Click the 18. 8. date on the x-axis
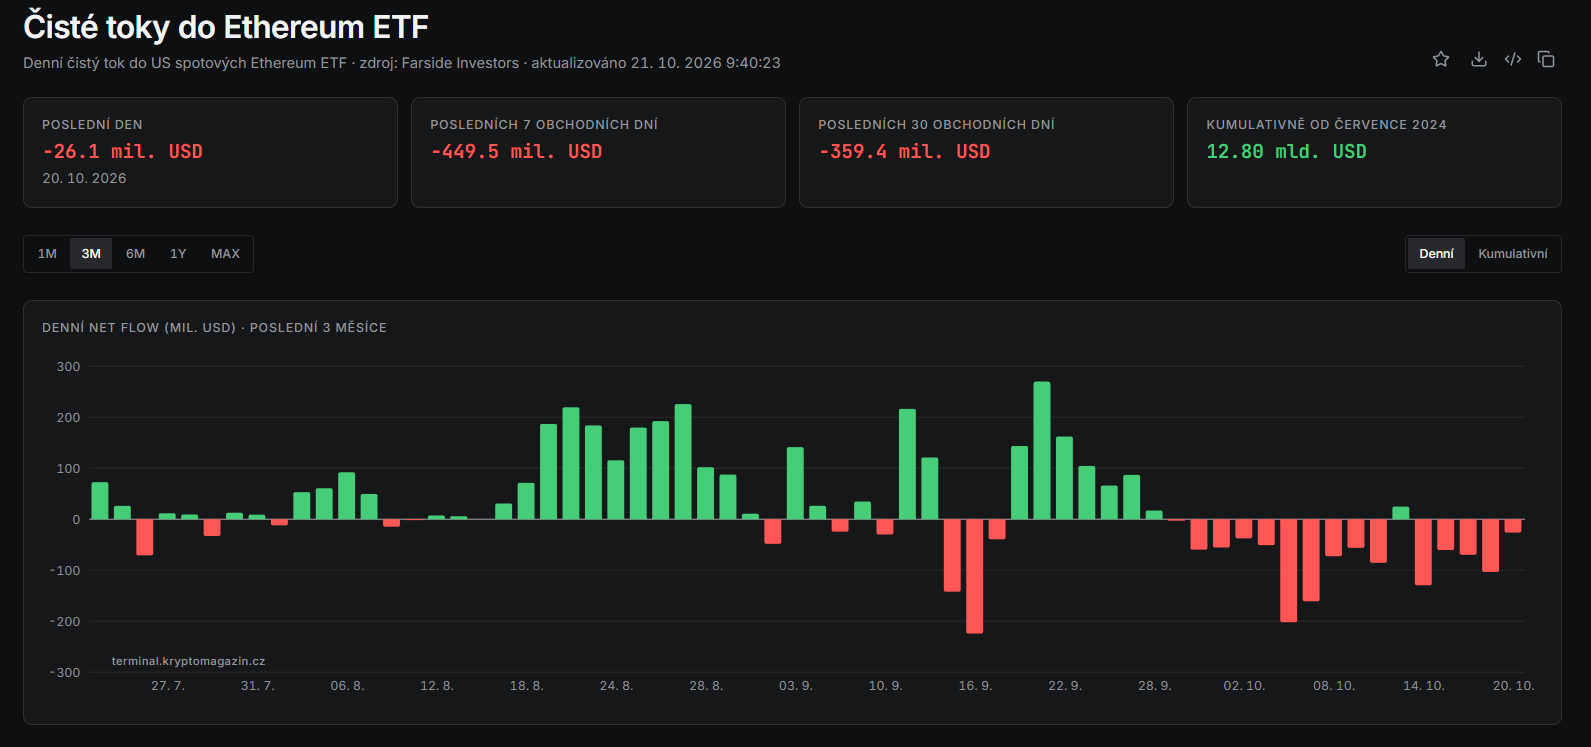 pos(527,686)
